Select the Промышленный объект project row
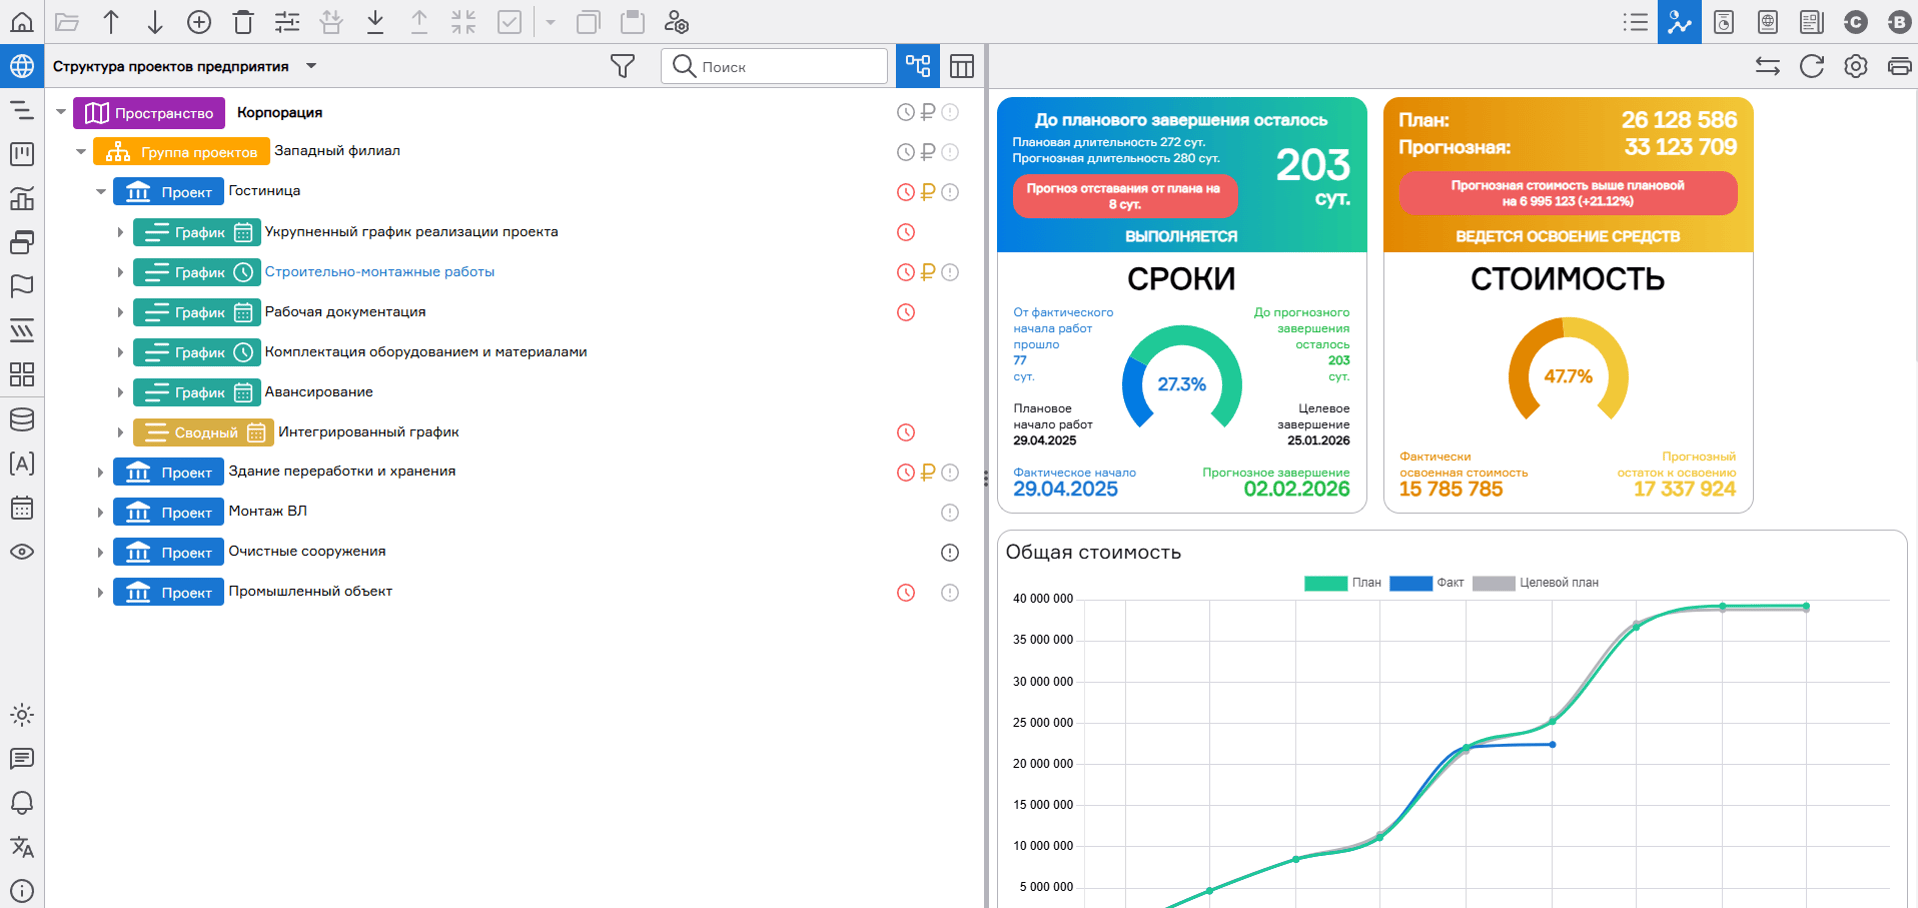1918x908 pixels. [x=310, y=592]
